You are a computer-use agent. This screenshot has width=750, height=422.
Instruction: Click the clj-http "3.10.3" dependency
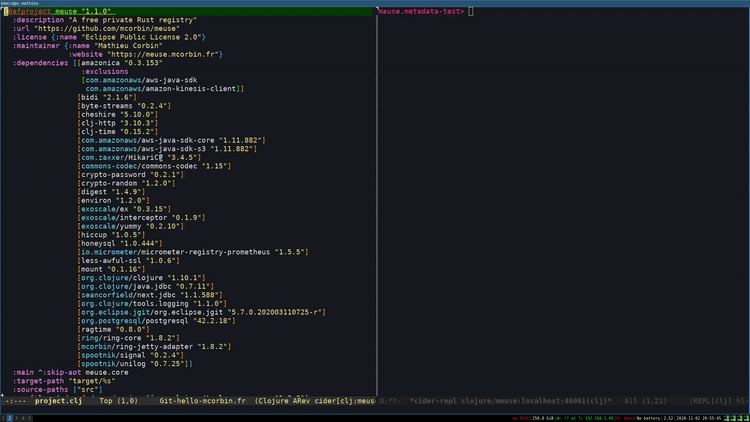117,123
